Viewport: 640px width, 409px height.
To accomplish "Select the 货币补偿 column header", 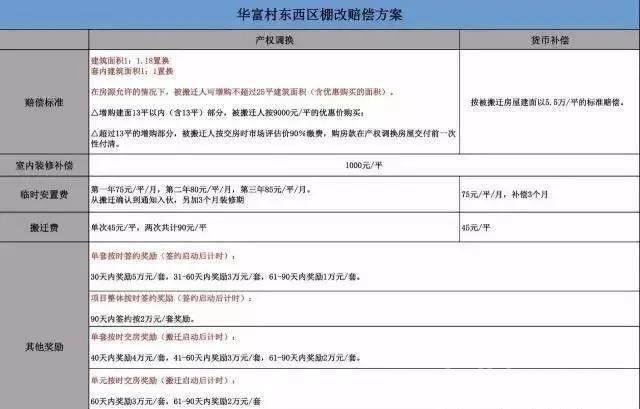I will coord(548,40).
